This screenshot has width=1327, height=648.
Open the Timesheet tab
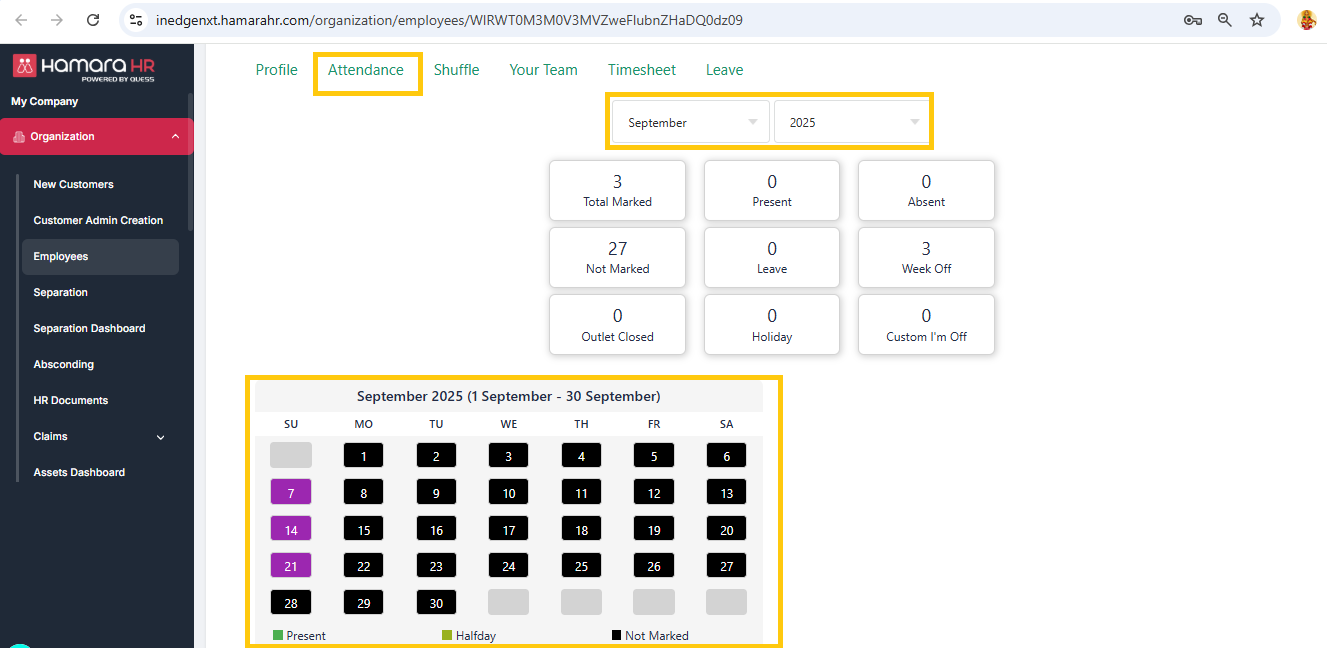(642, 70)
